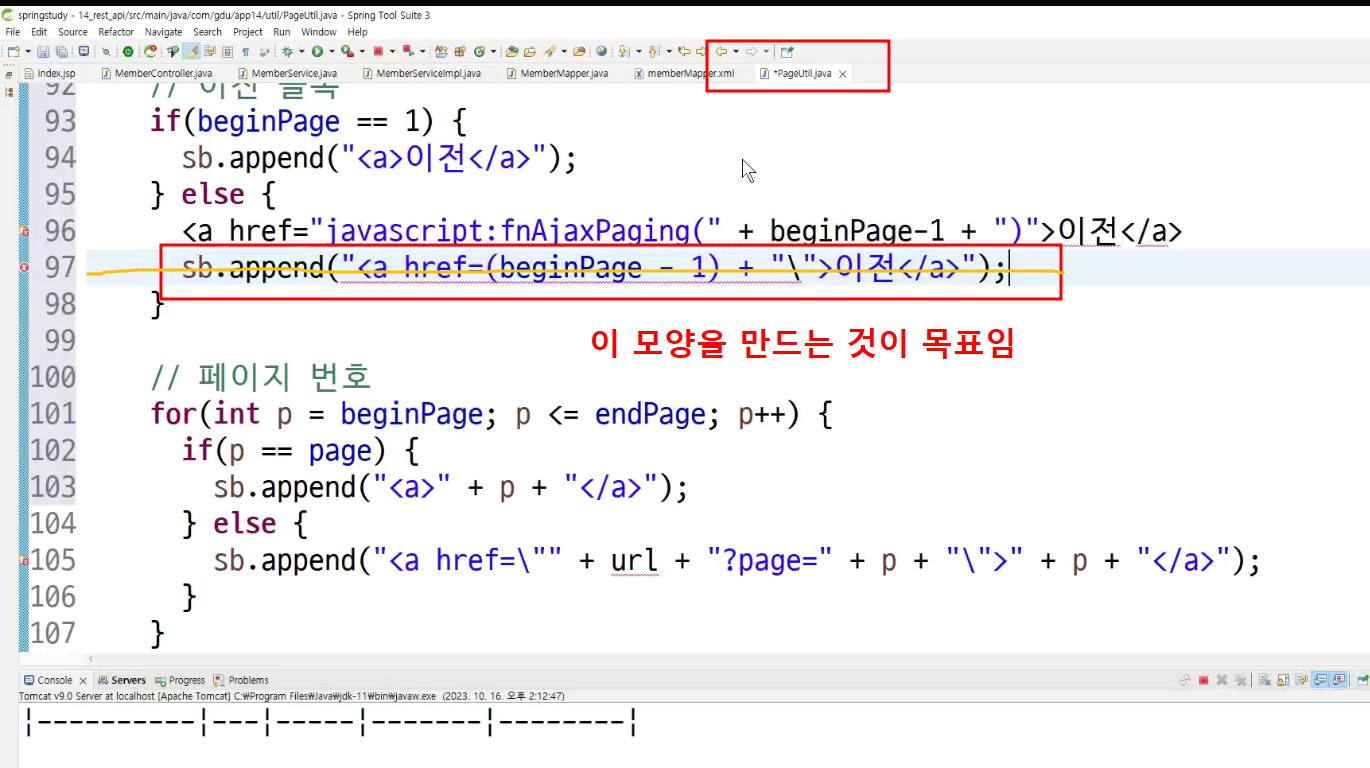The height and width of the screenshot is (768, 1370).
Task: Switch to the MemberMapper.java tab
Action: point(557,73)
